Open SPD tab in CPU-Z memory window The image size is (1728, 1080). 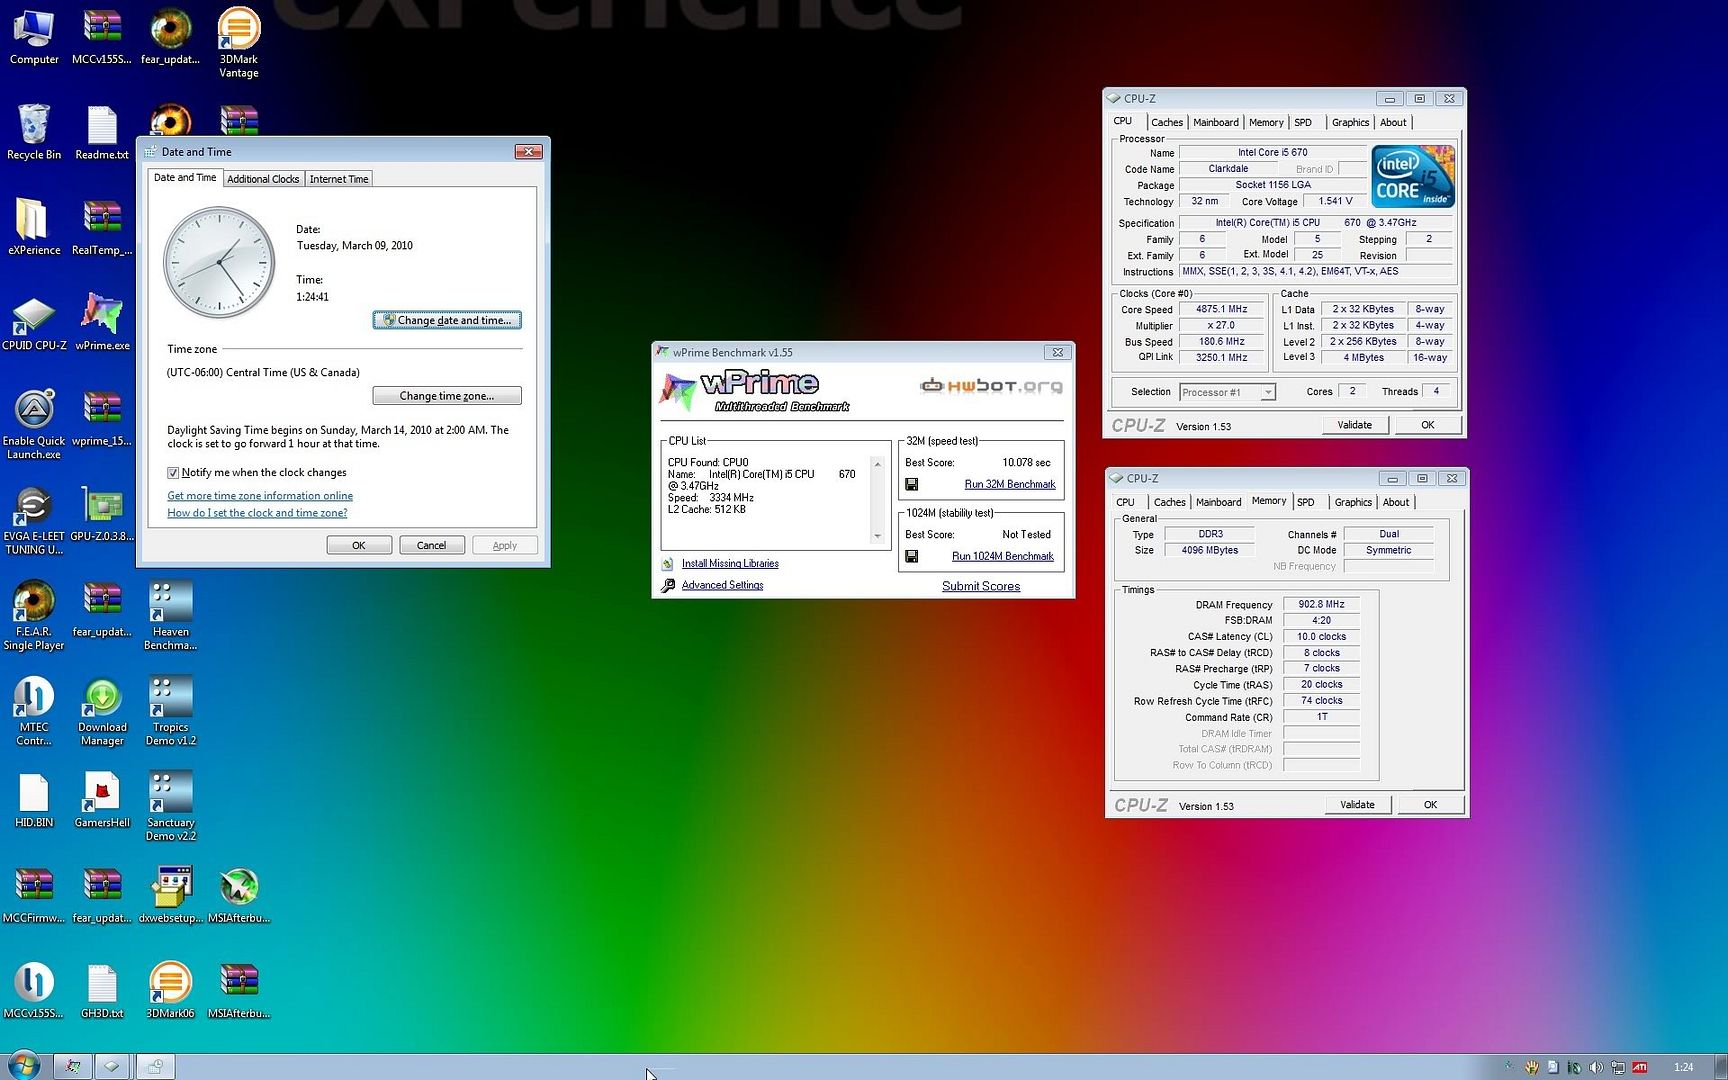pyautogui.click(x=1305, y=502)
